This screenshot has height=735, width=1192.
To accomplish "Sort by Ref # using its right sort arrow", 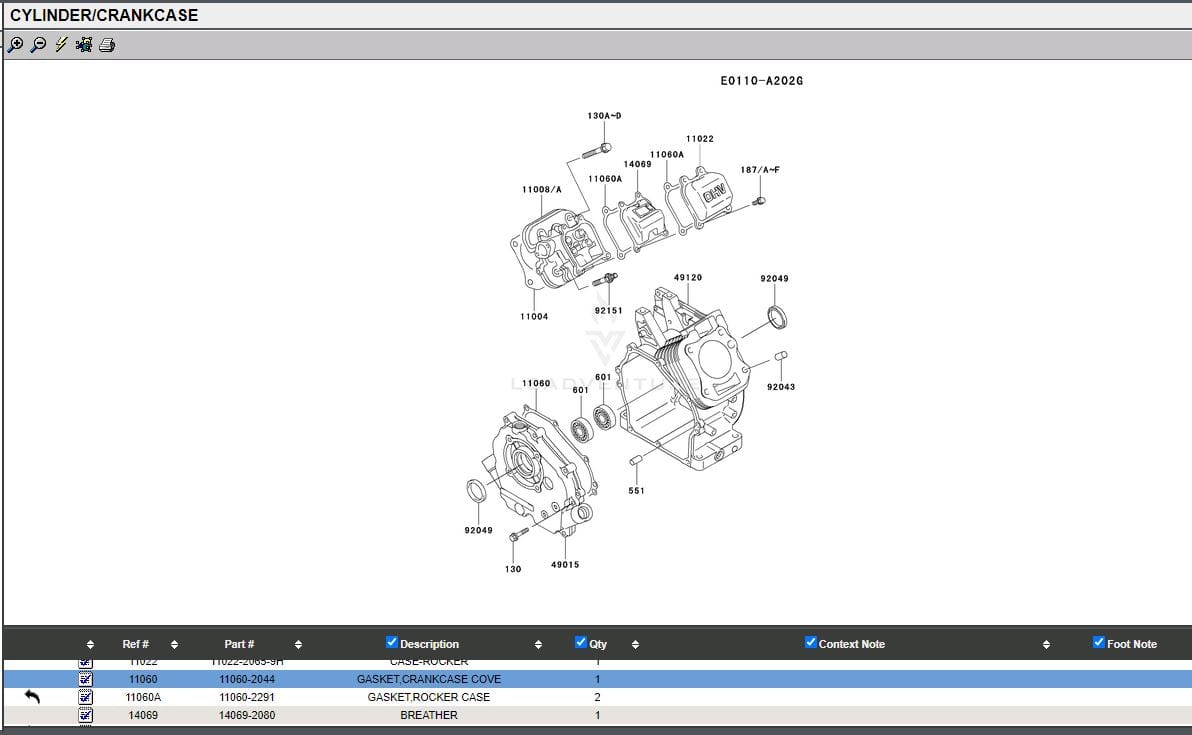I will (x=174, y=644).
